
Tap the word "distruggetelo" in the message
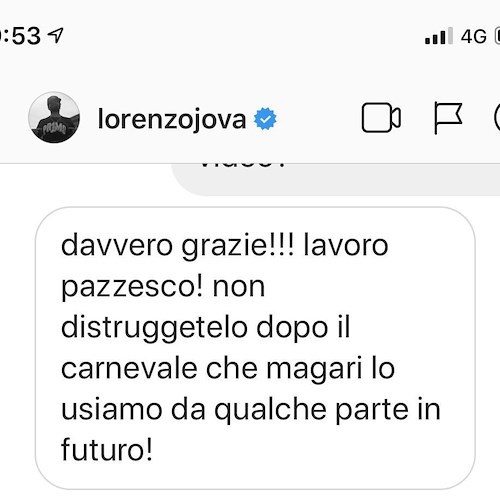(154, 329)
